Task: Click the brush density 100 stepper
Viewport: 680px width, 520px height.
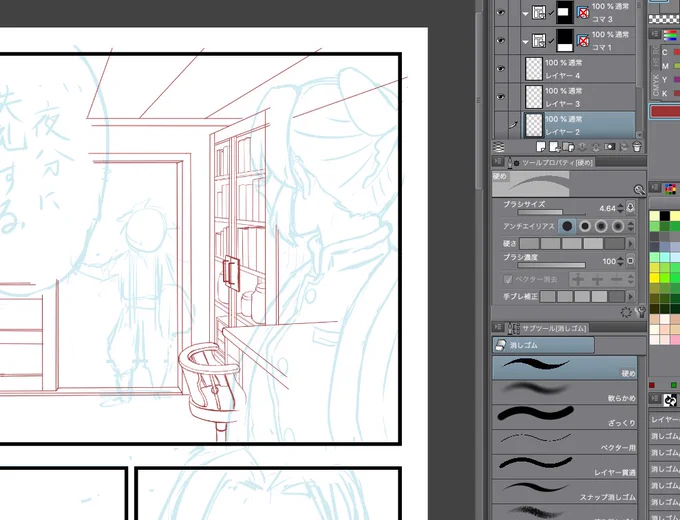Action: [621, 261]
